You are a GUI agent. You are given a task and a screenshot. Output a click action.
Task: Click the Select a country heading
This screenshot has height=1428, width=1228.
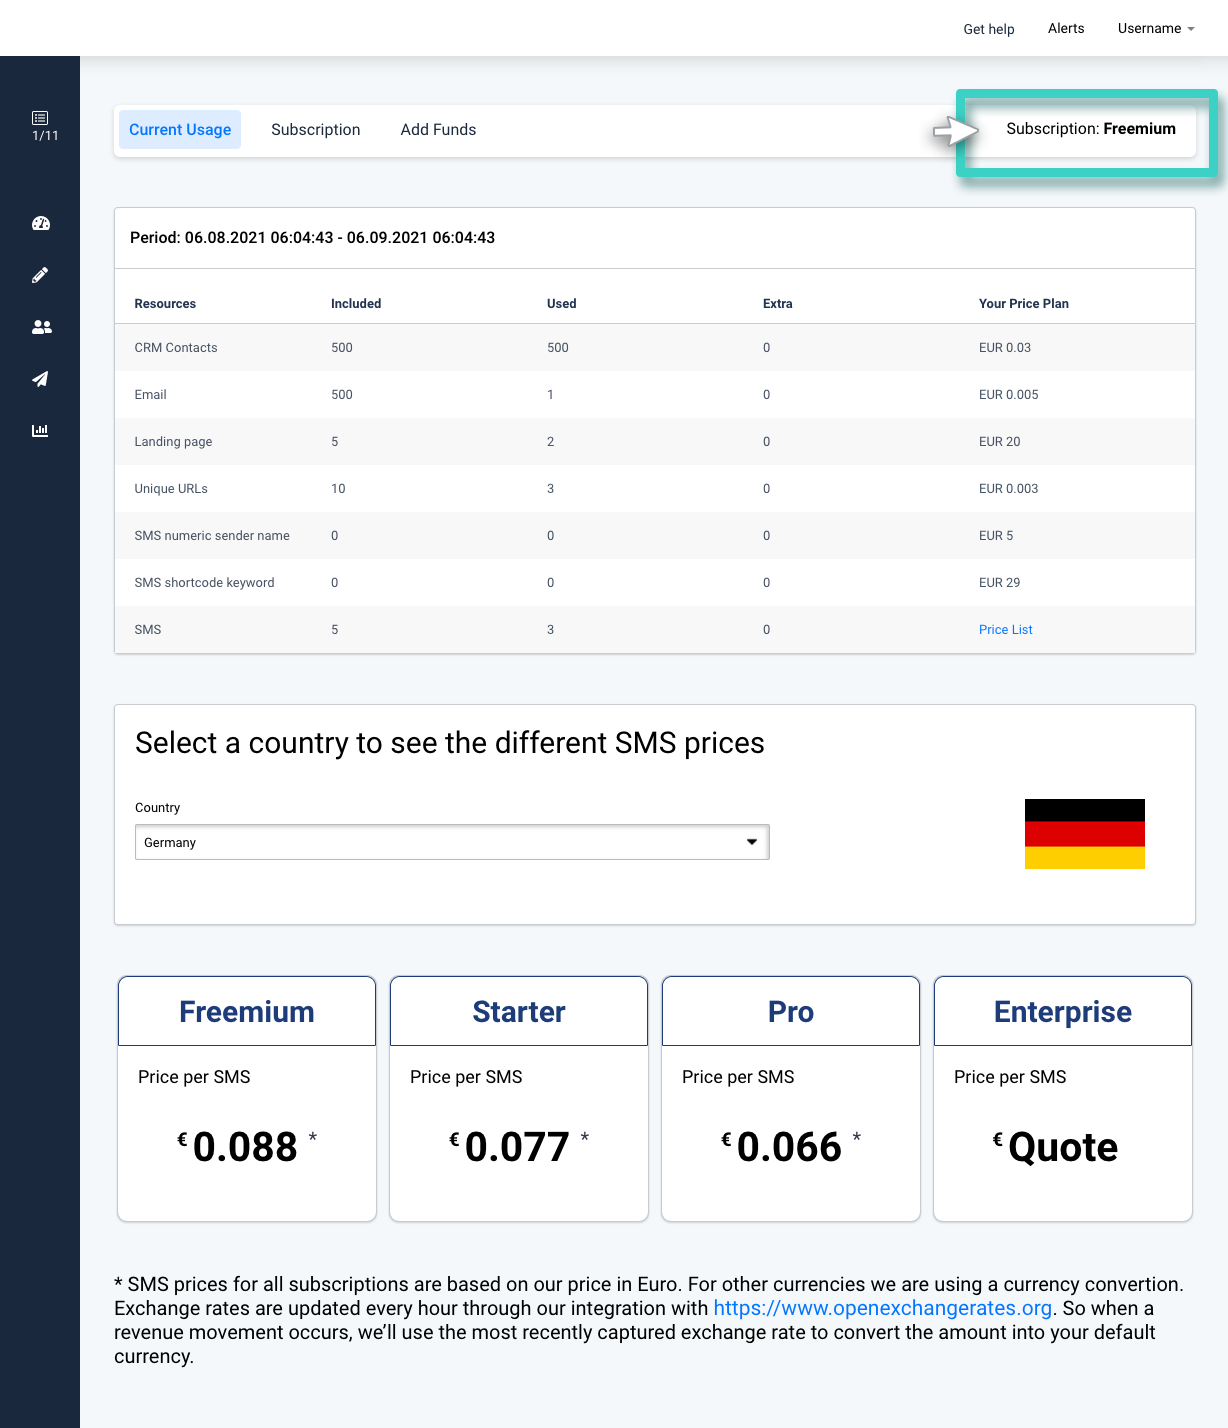450,743
